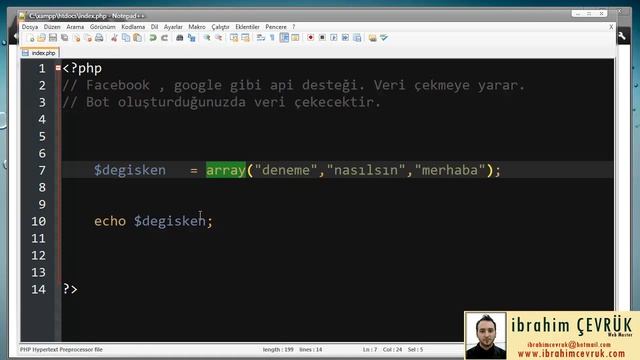Viewport: 640px width, 360px height.
Task: Click "Col : 24" in the status bar
Action: click(x=392, y=349)
